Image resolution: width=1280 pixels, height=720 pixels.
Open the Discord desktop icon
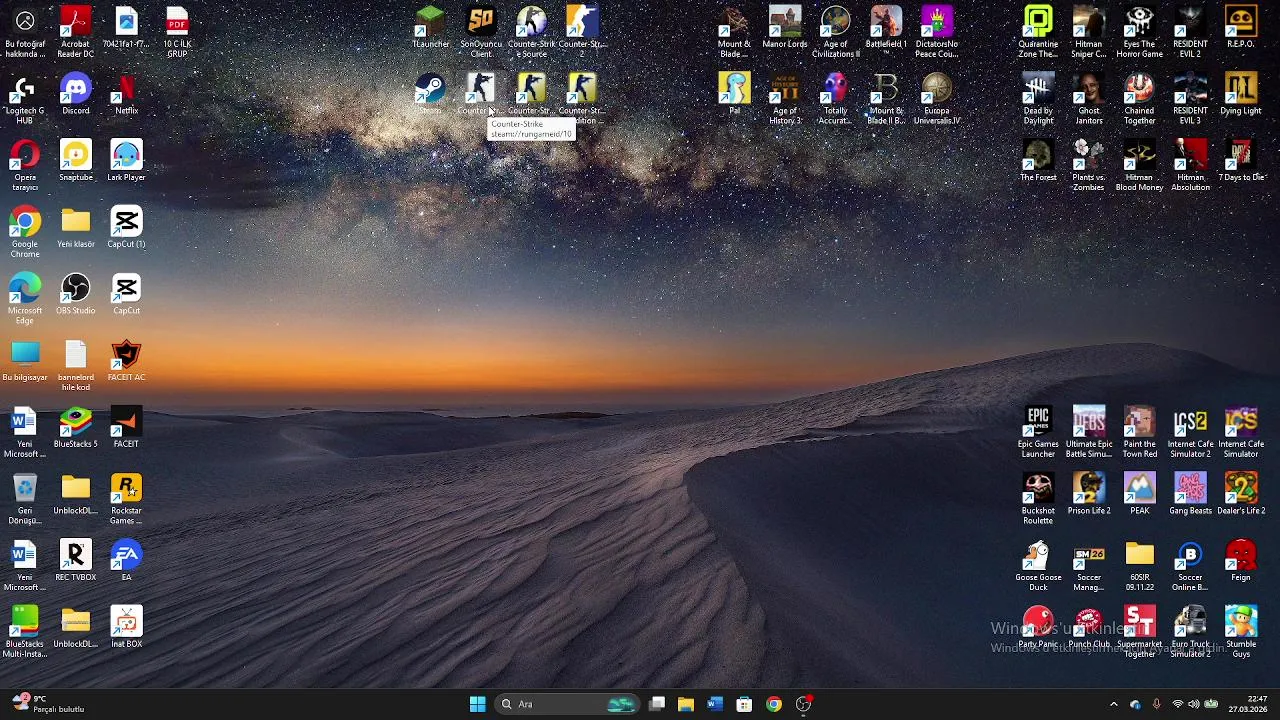pyautogui.click(x=75, y=94)
